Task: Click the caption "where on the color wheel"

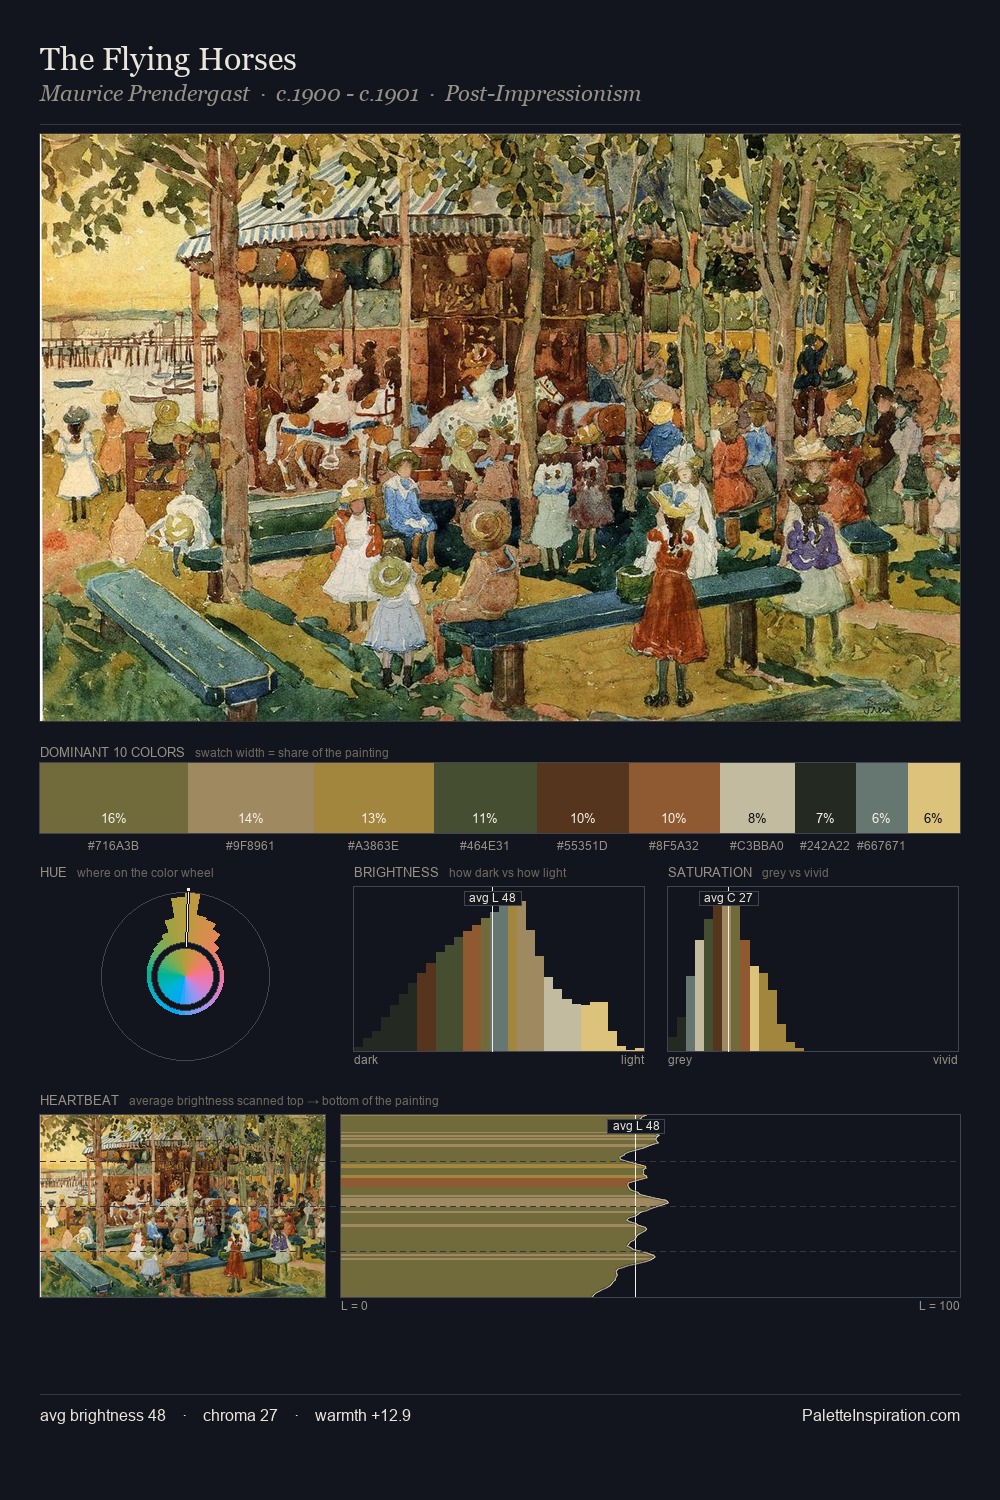Action: (x=145, y=873)
